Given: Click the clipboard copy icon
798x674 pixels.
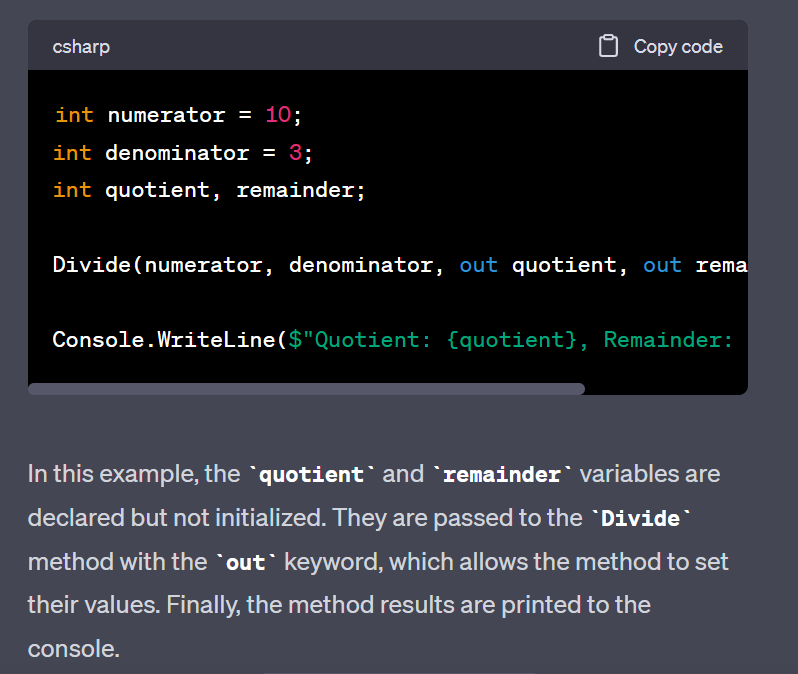Looking at the screenshot, I should tap(608, 46).
